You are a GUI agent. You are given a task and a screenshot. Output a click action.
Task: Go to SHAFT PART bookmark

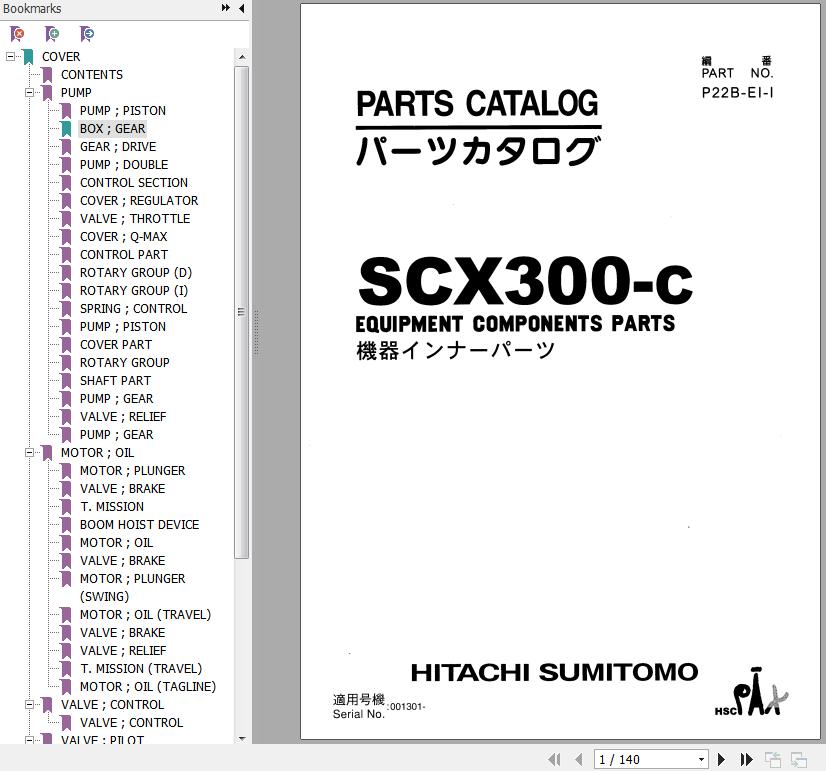[115, 380]
